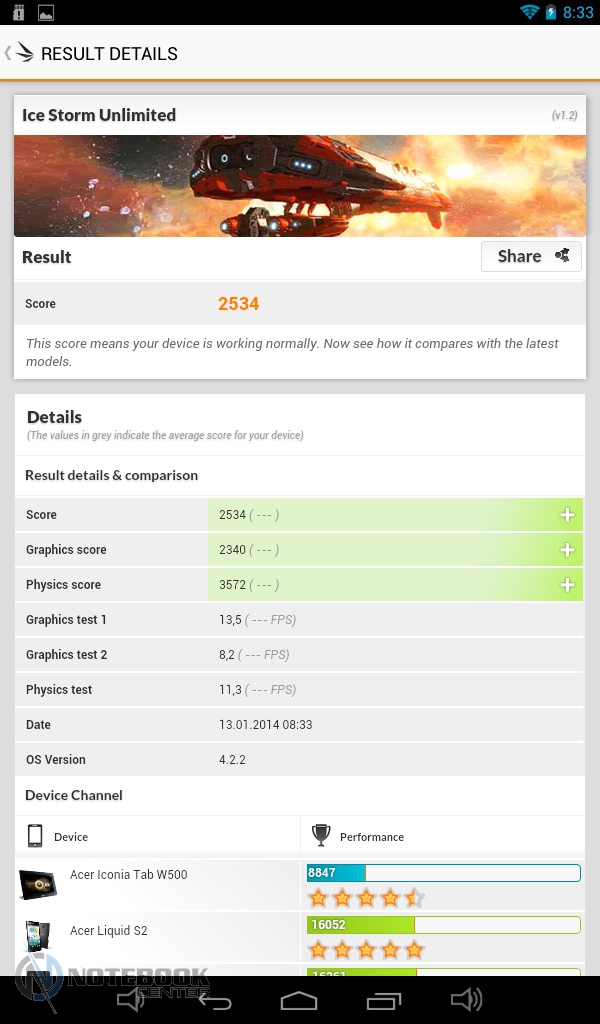Tap the Acer Liquid S2 thumbnail

point(37,938)
